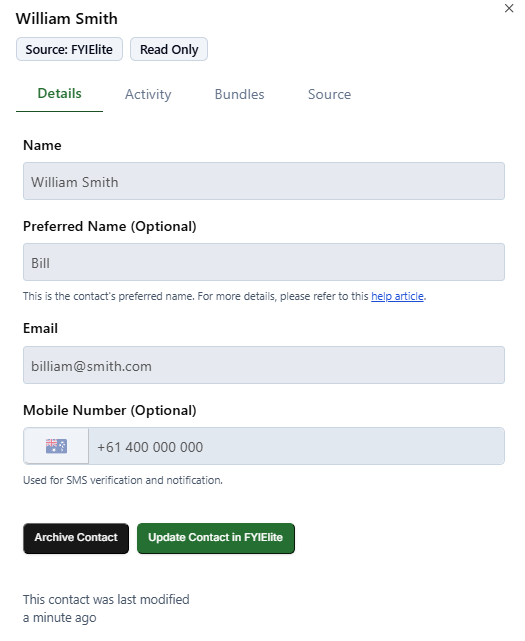Click the Email field billiam@smith.com

tap(264, 365)
